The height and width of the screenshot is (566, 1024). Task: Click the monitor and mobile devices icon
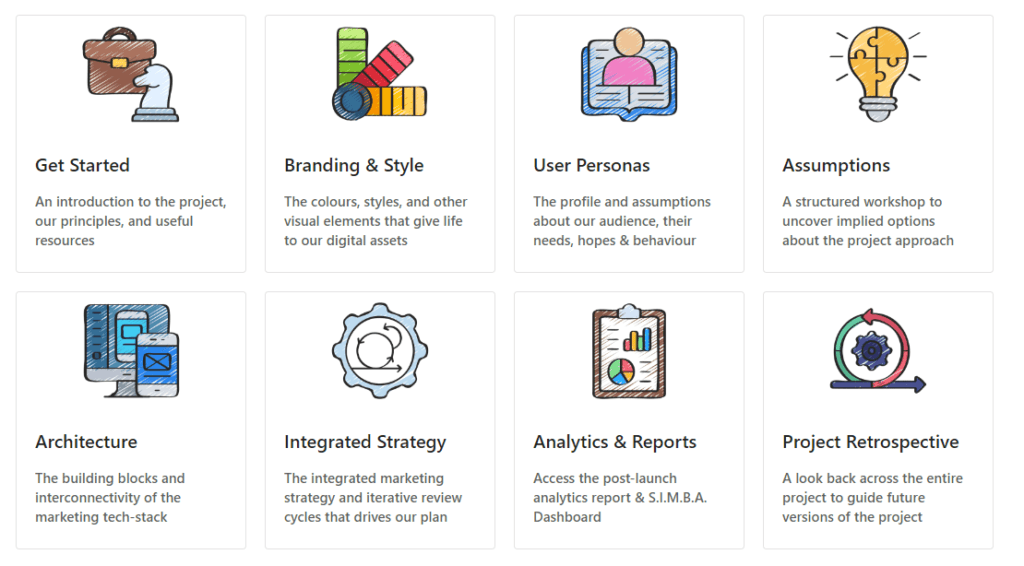click(131, 351)
